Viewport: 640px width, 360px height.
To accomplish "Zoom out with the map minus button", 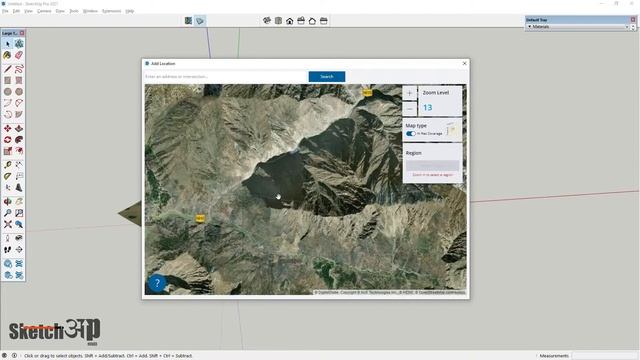I will tap(409, 109).
